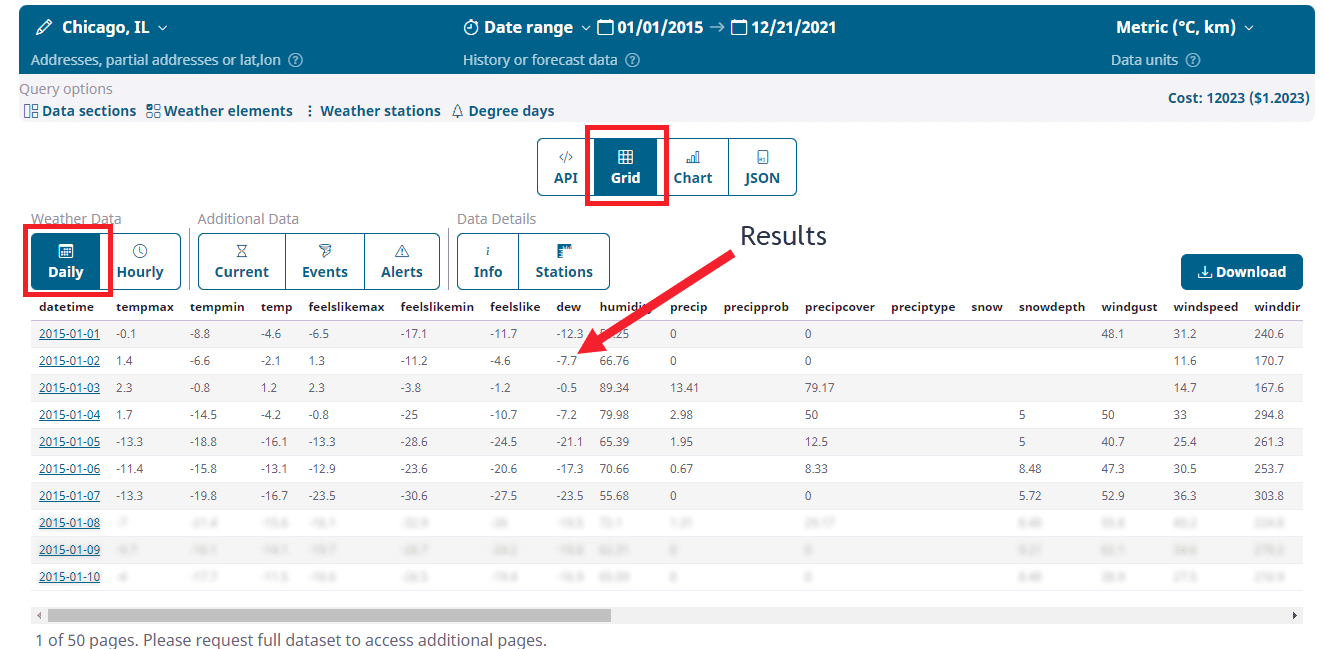The image size is (1324, 649).
Task: Switch to the Chart visualization view
Action: [694, 167]
